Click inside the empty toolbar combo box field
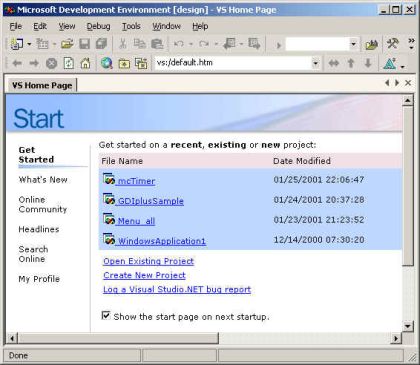Screen dimensions: 420x365 (317, 44)
